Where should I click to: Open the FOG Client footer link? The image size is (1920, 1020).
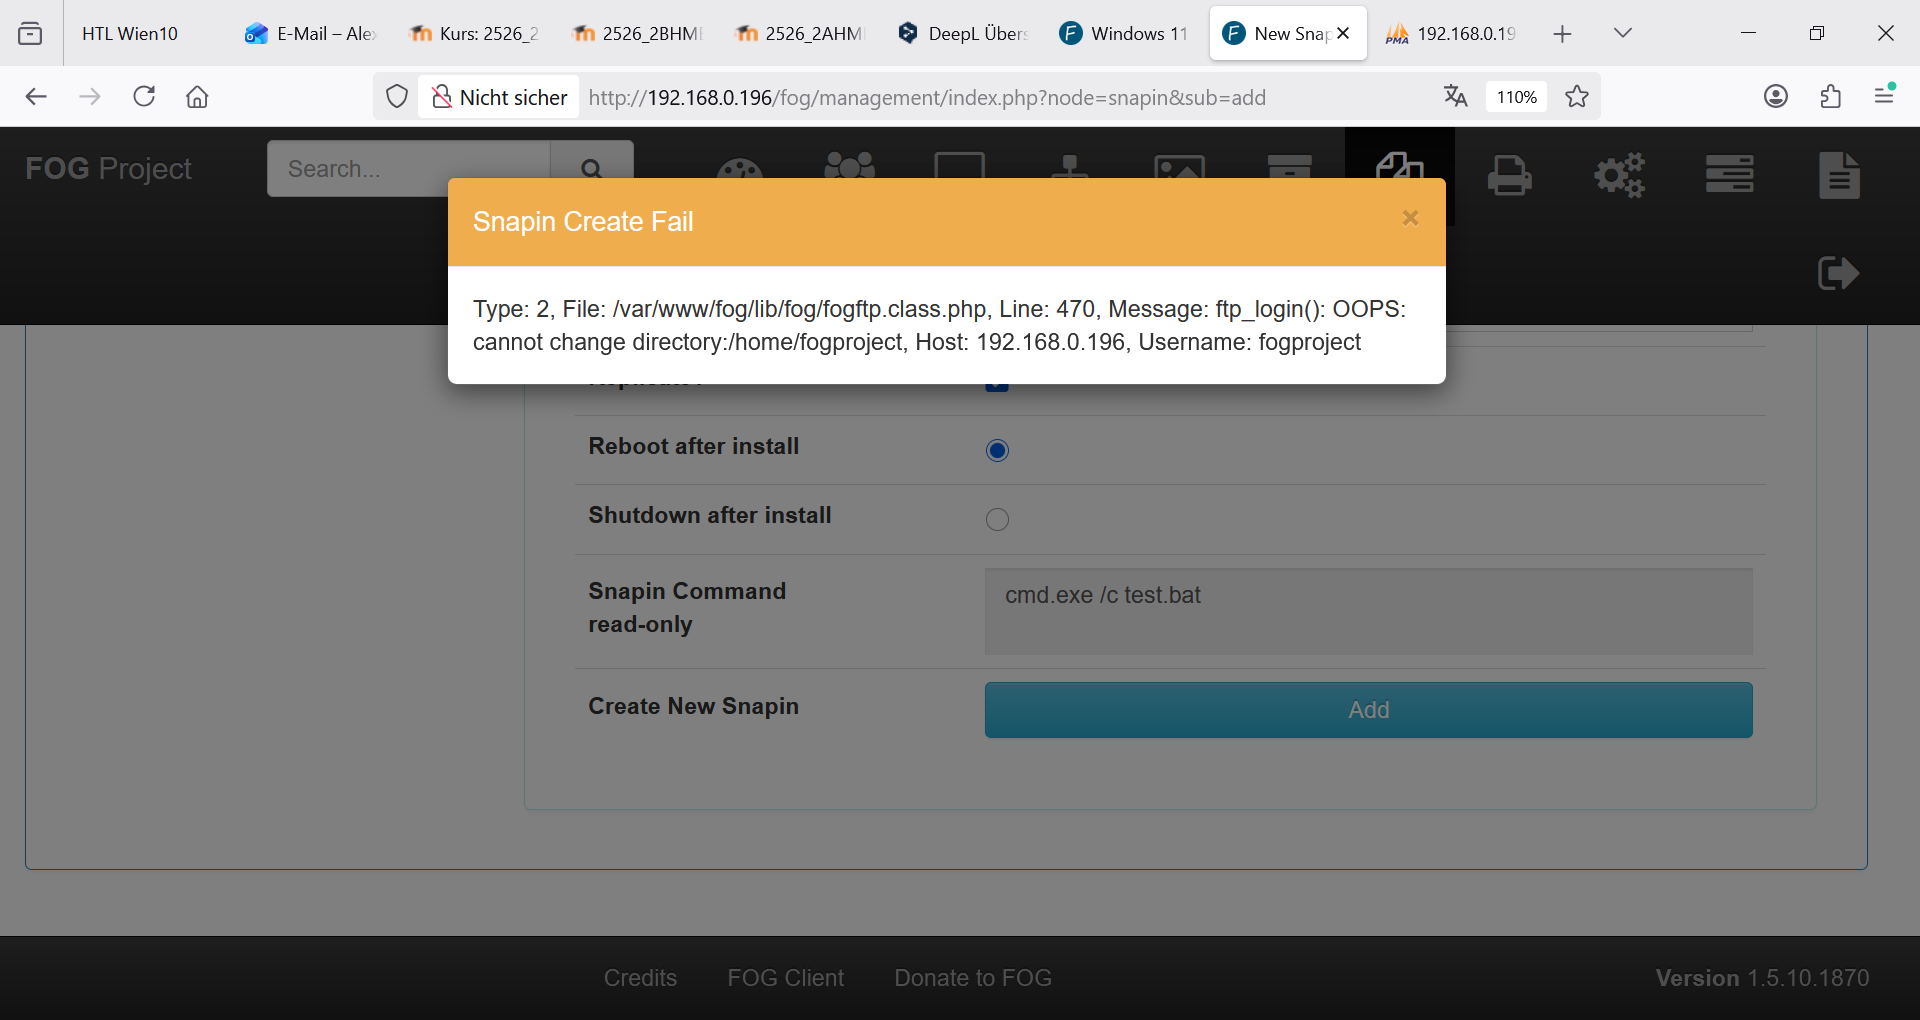coord(786,978)
